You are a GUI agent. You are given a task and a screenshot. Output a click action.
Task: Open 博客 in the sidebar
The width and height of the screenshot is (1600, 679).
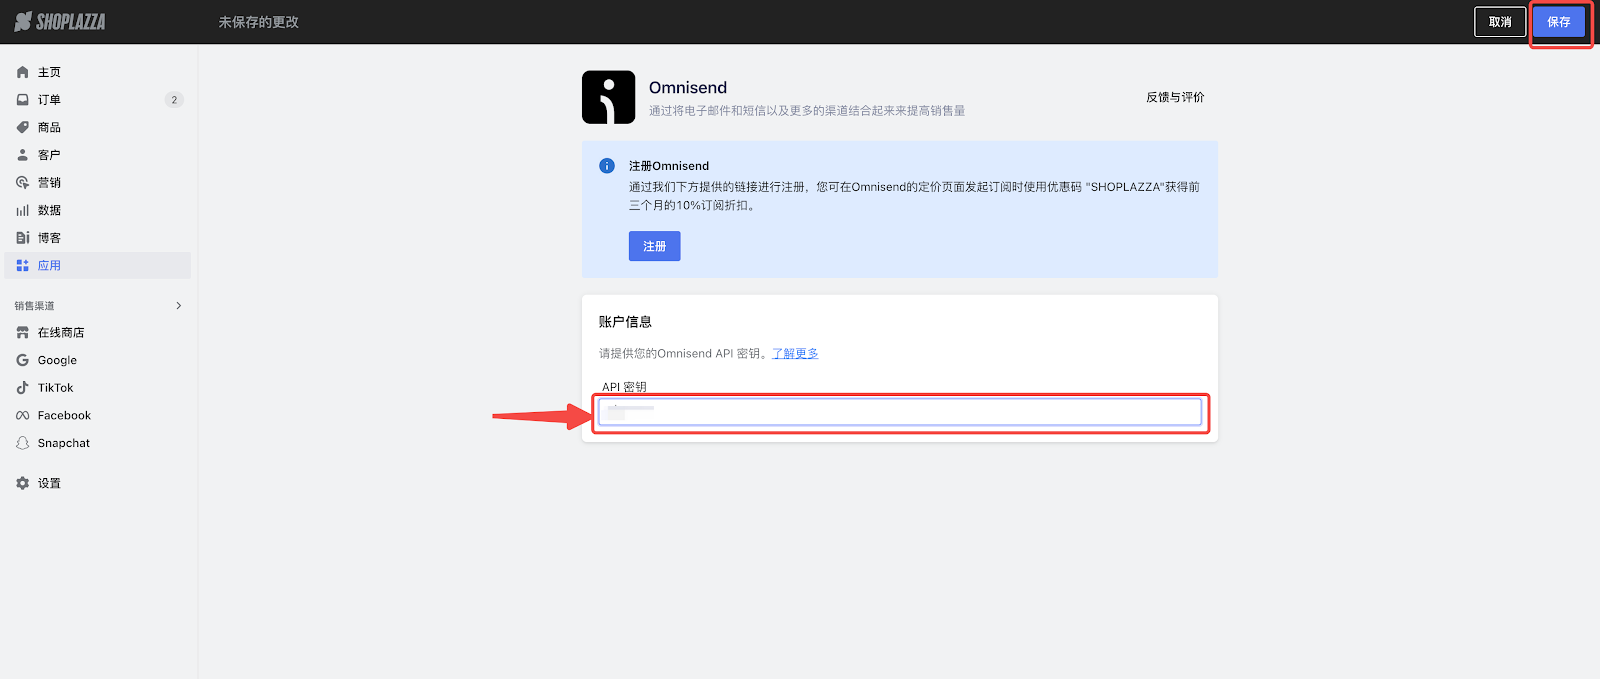pos(98,238)
